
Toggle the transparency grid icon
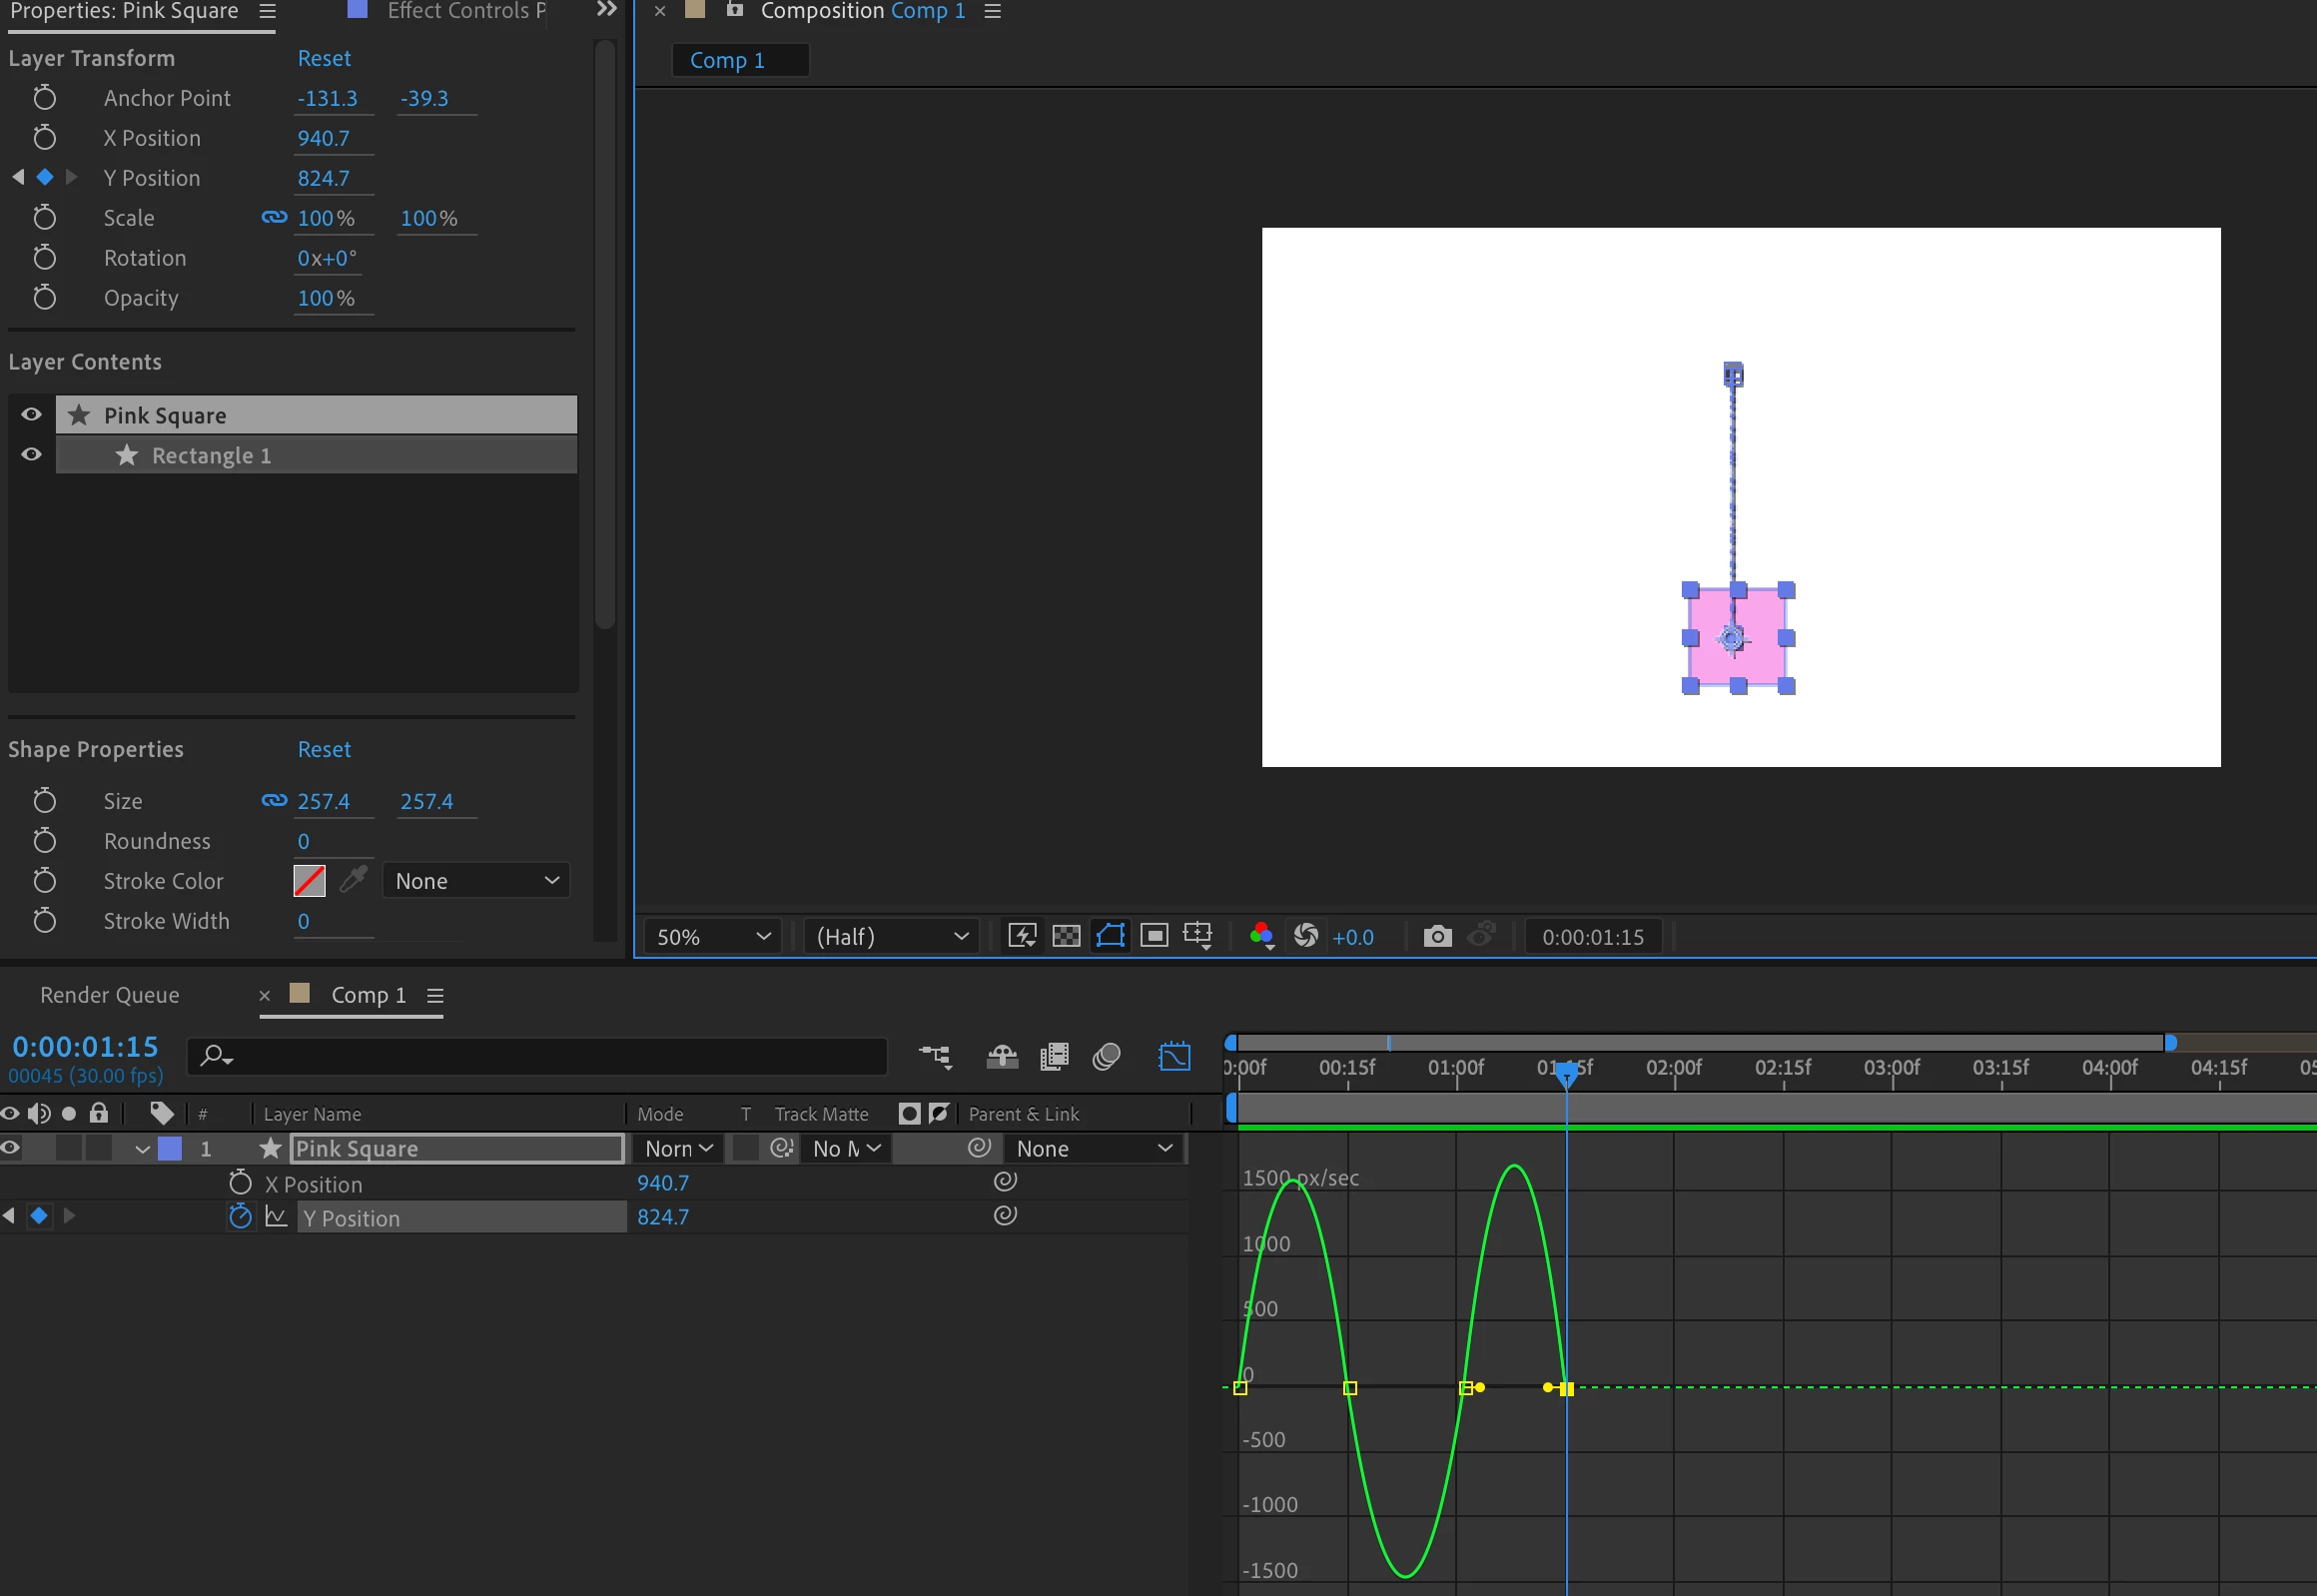1066,936
